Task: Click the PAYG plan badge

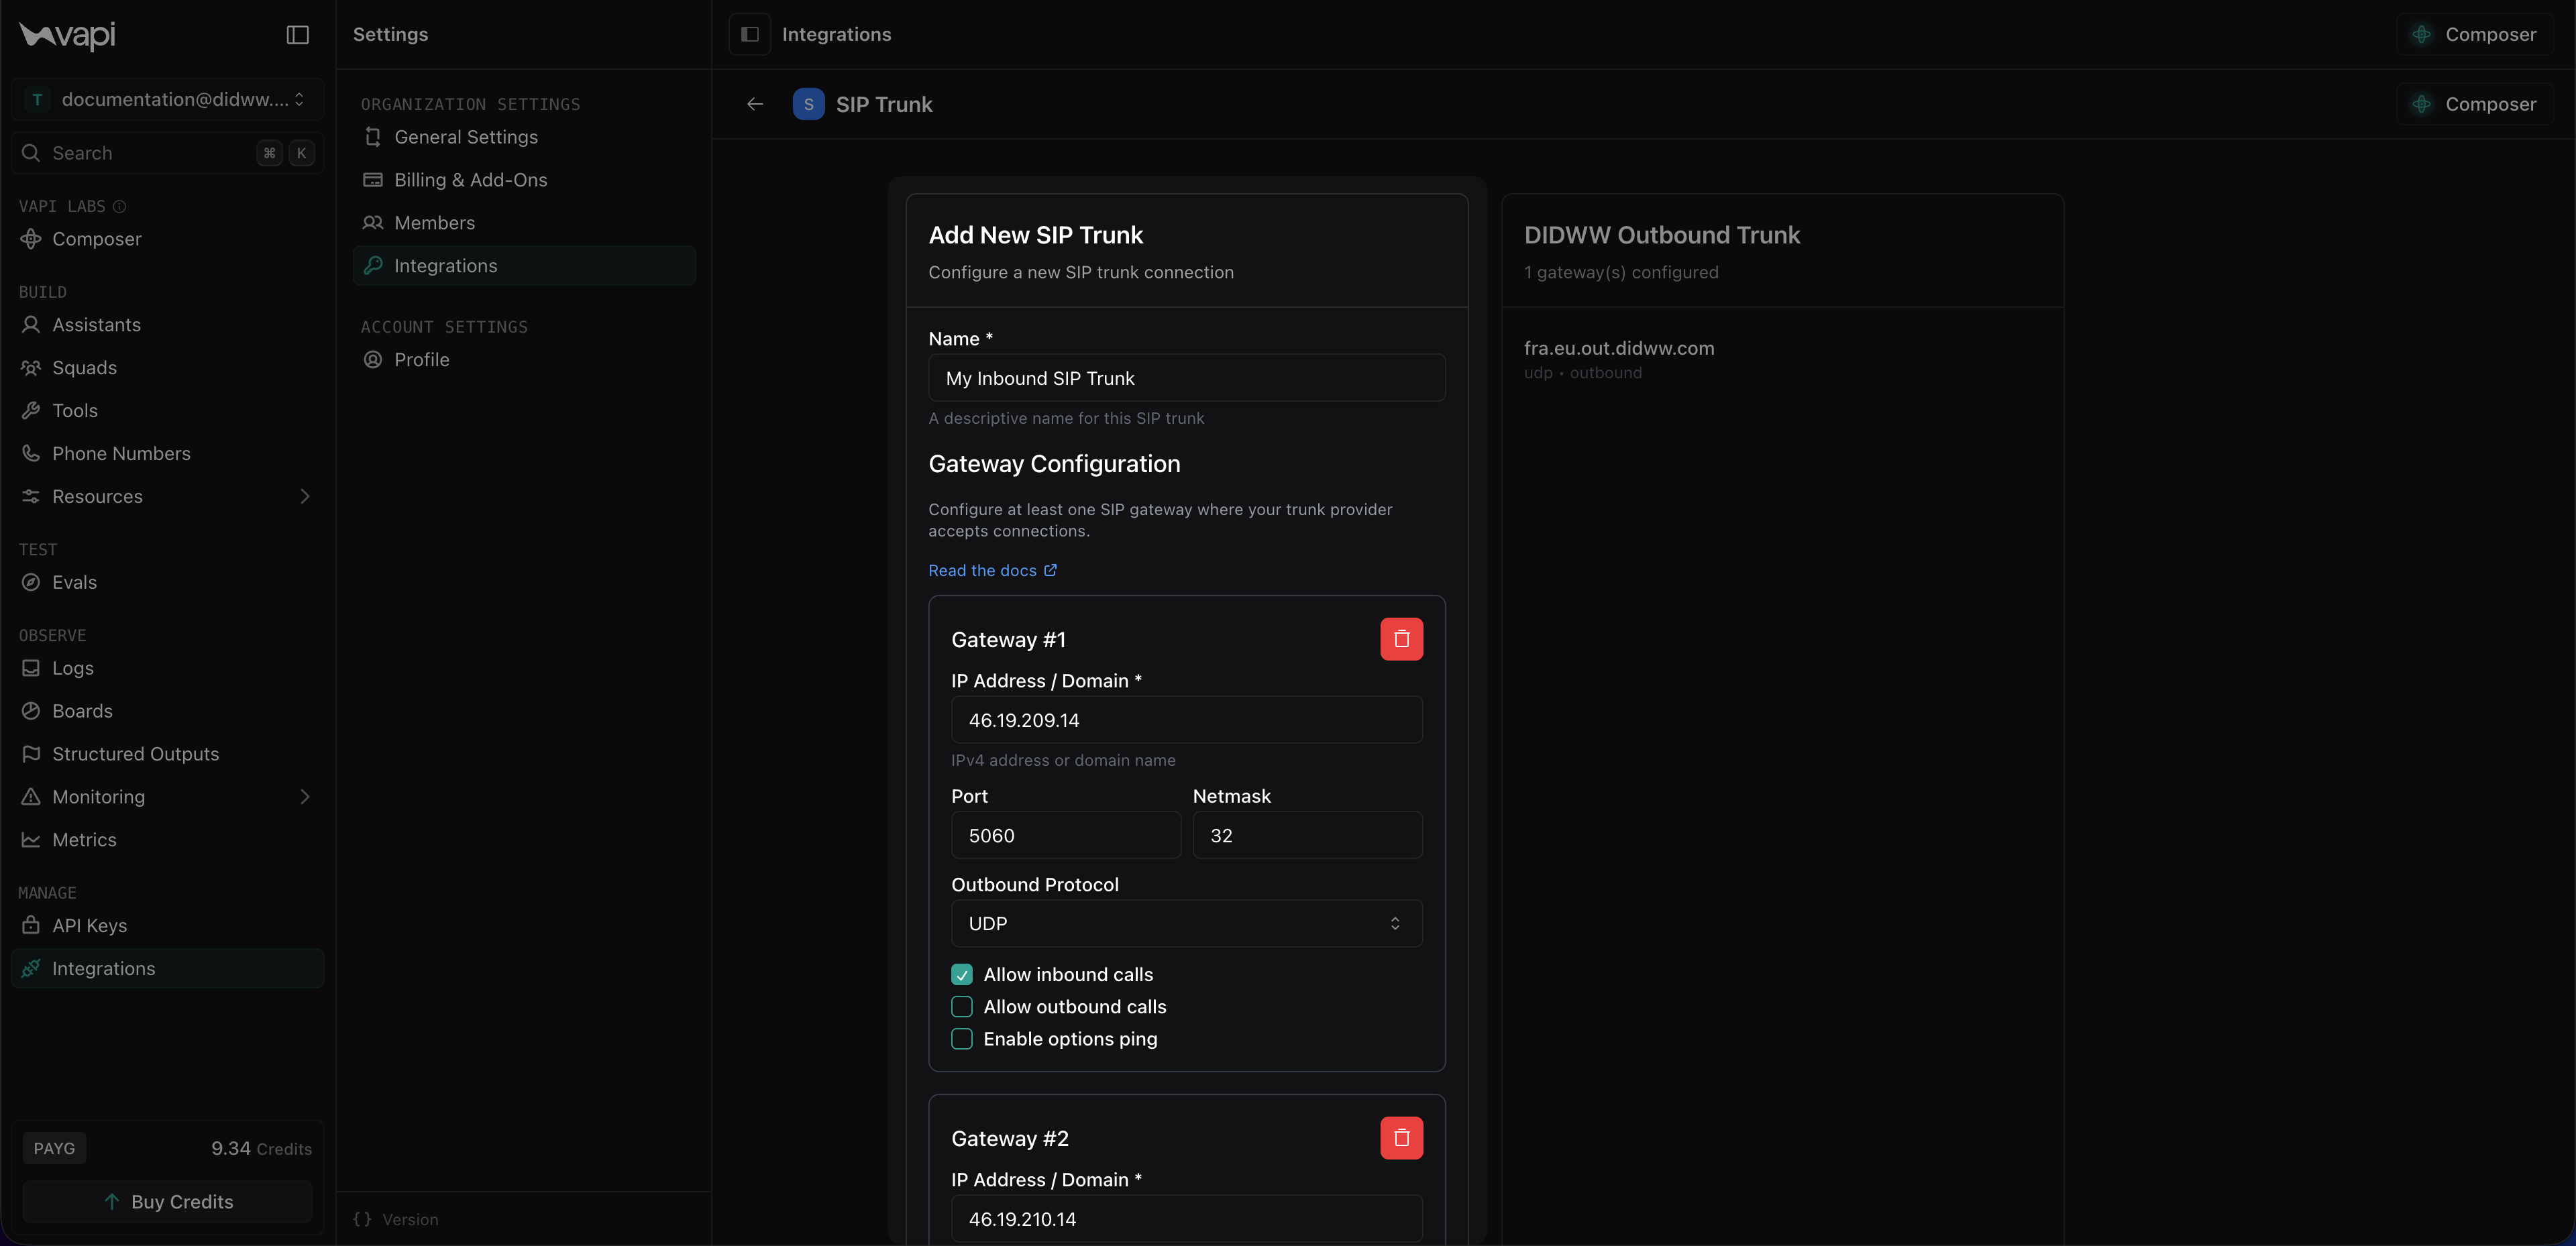Action: pyautogui.click(x=54, y=1149)
